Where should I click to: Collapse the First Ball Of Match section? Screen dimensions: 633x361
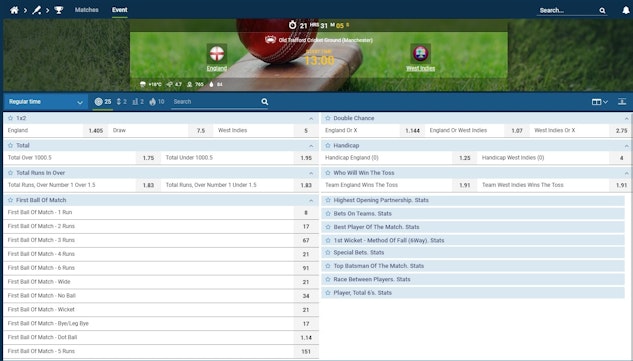311,200
